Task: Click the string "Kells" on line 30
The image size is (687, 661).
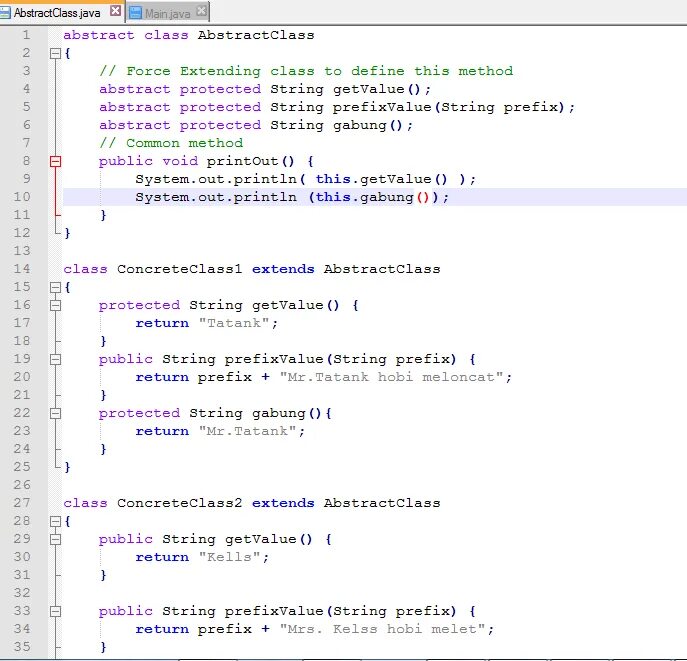Action: 229,557
